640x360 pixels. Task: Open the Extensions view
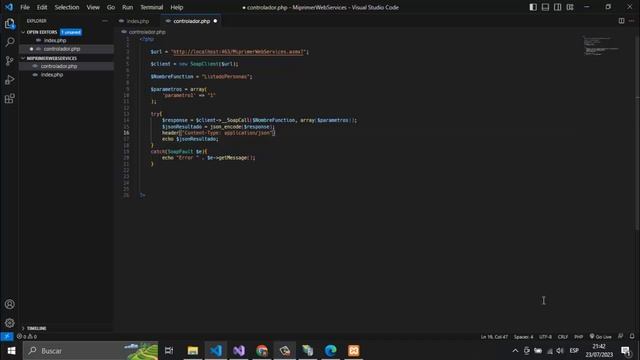tap(9, 98)
